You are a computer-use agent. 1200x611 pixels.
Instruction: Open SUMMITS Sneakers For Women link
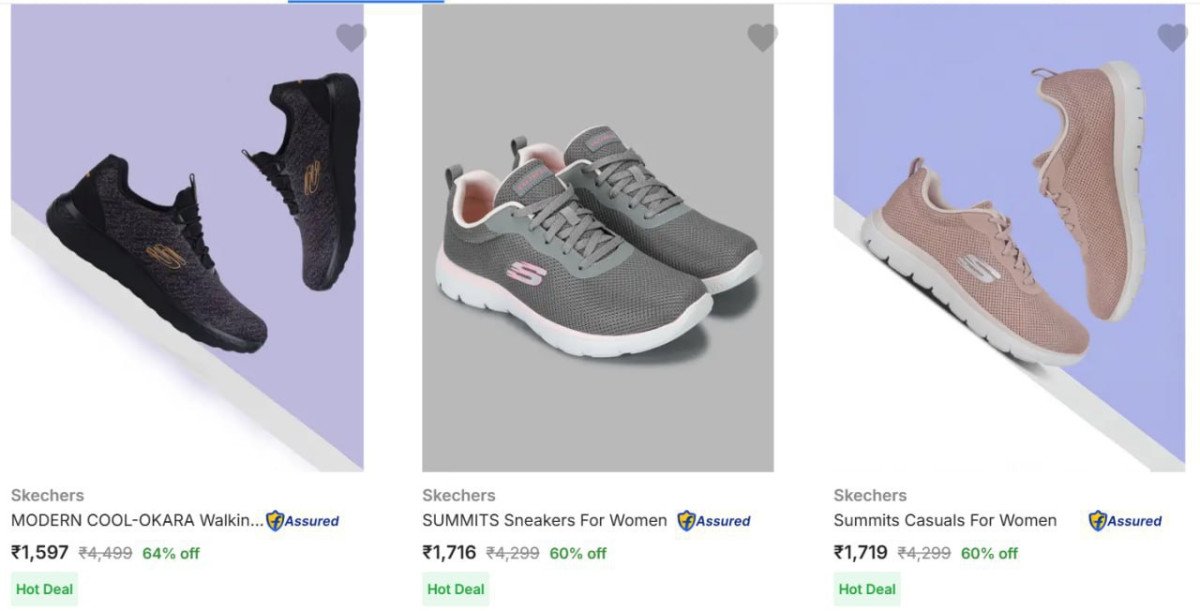pos(544,521)
